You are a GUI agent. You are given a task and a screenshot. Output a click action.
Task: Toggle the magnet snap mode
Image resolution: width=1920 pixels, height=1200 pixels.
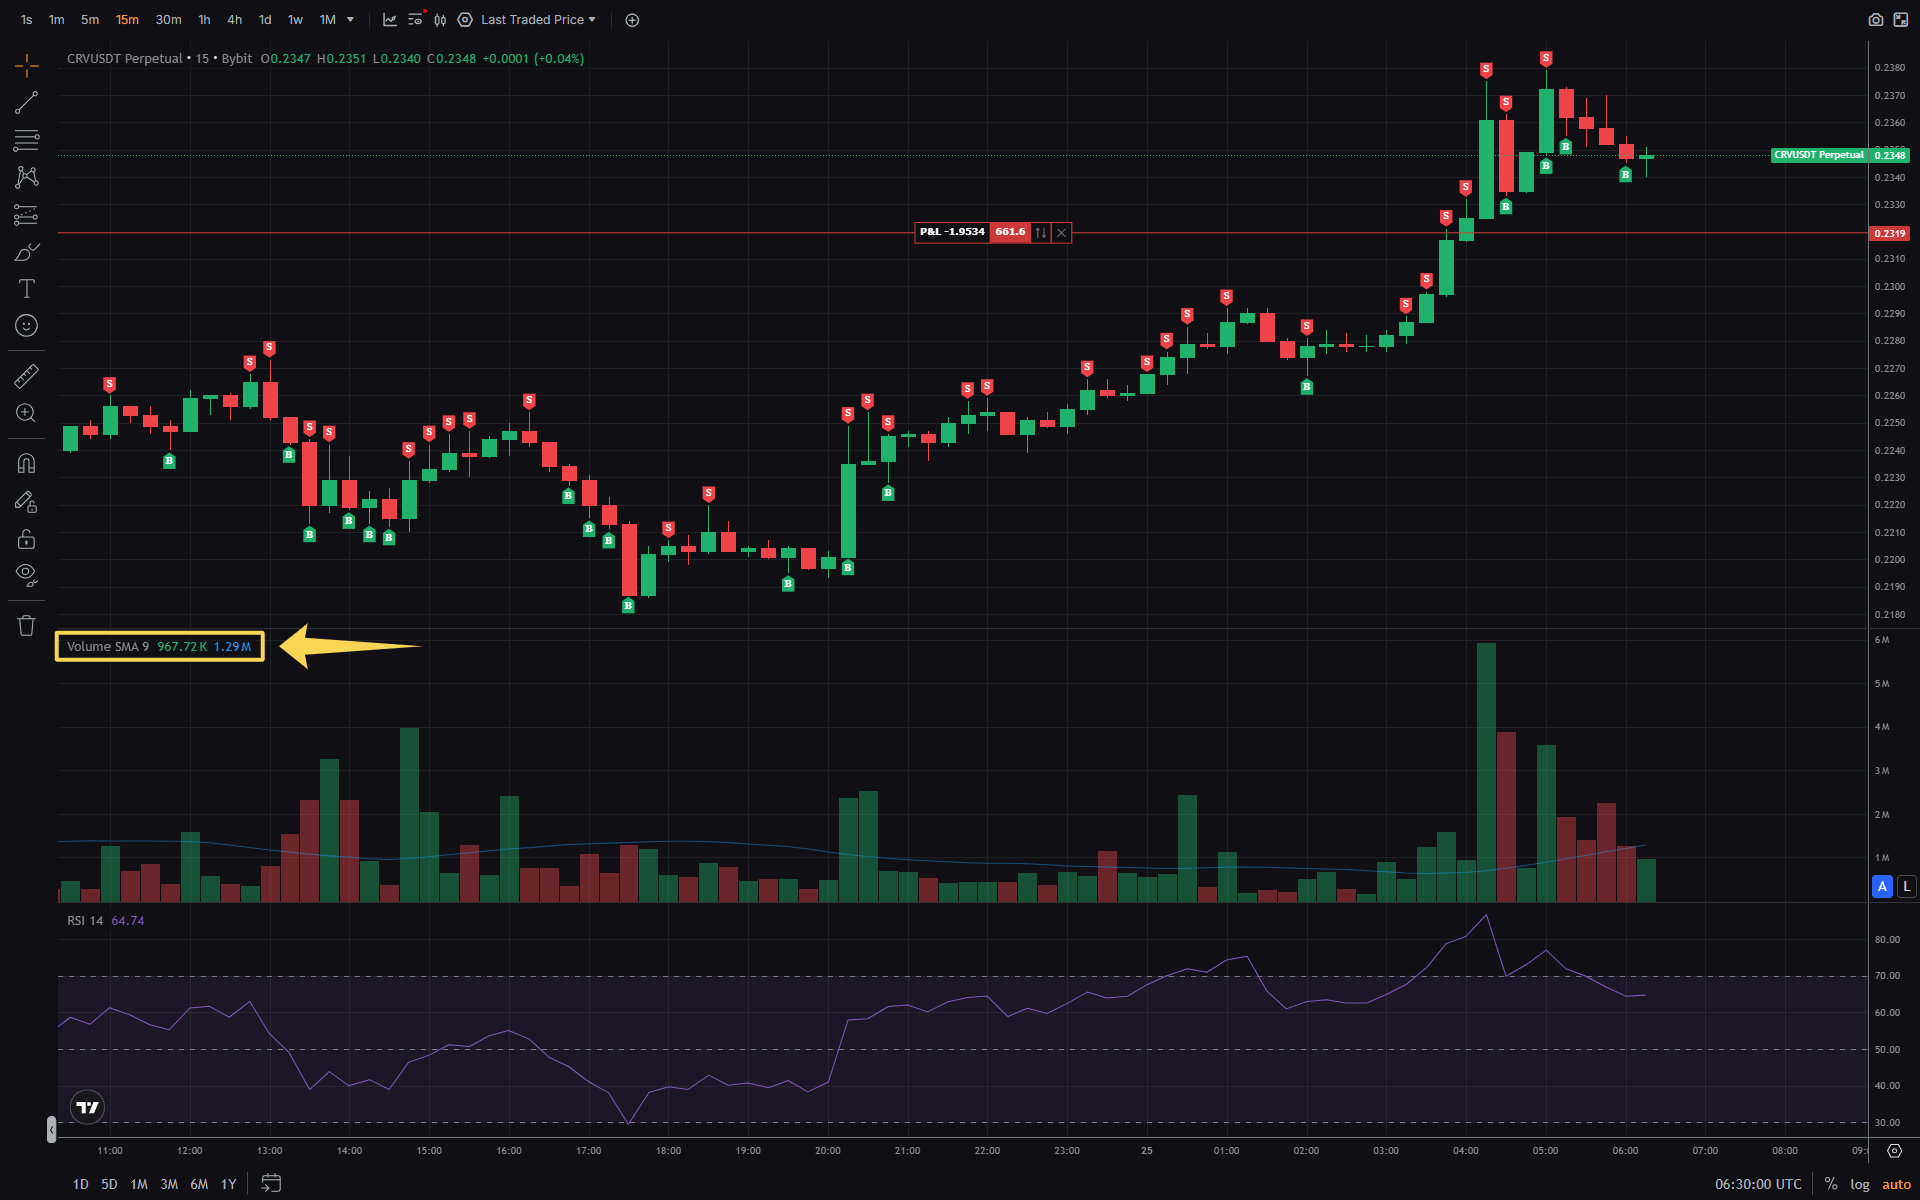click(27, 463)
